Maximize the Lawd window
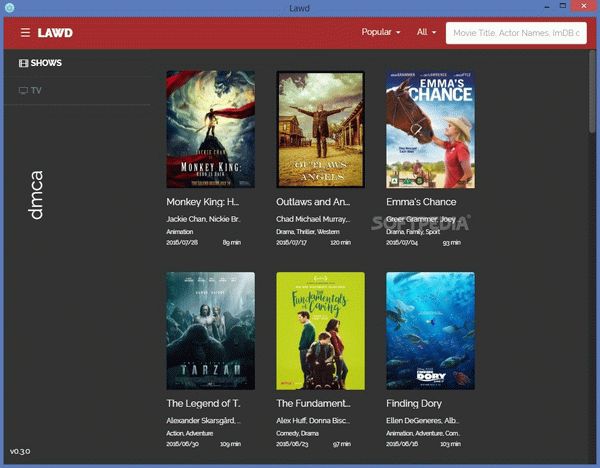The height and width of the screenshot is (468, 600). 563,6
